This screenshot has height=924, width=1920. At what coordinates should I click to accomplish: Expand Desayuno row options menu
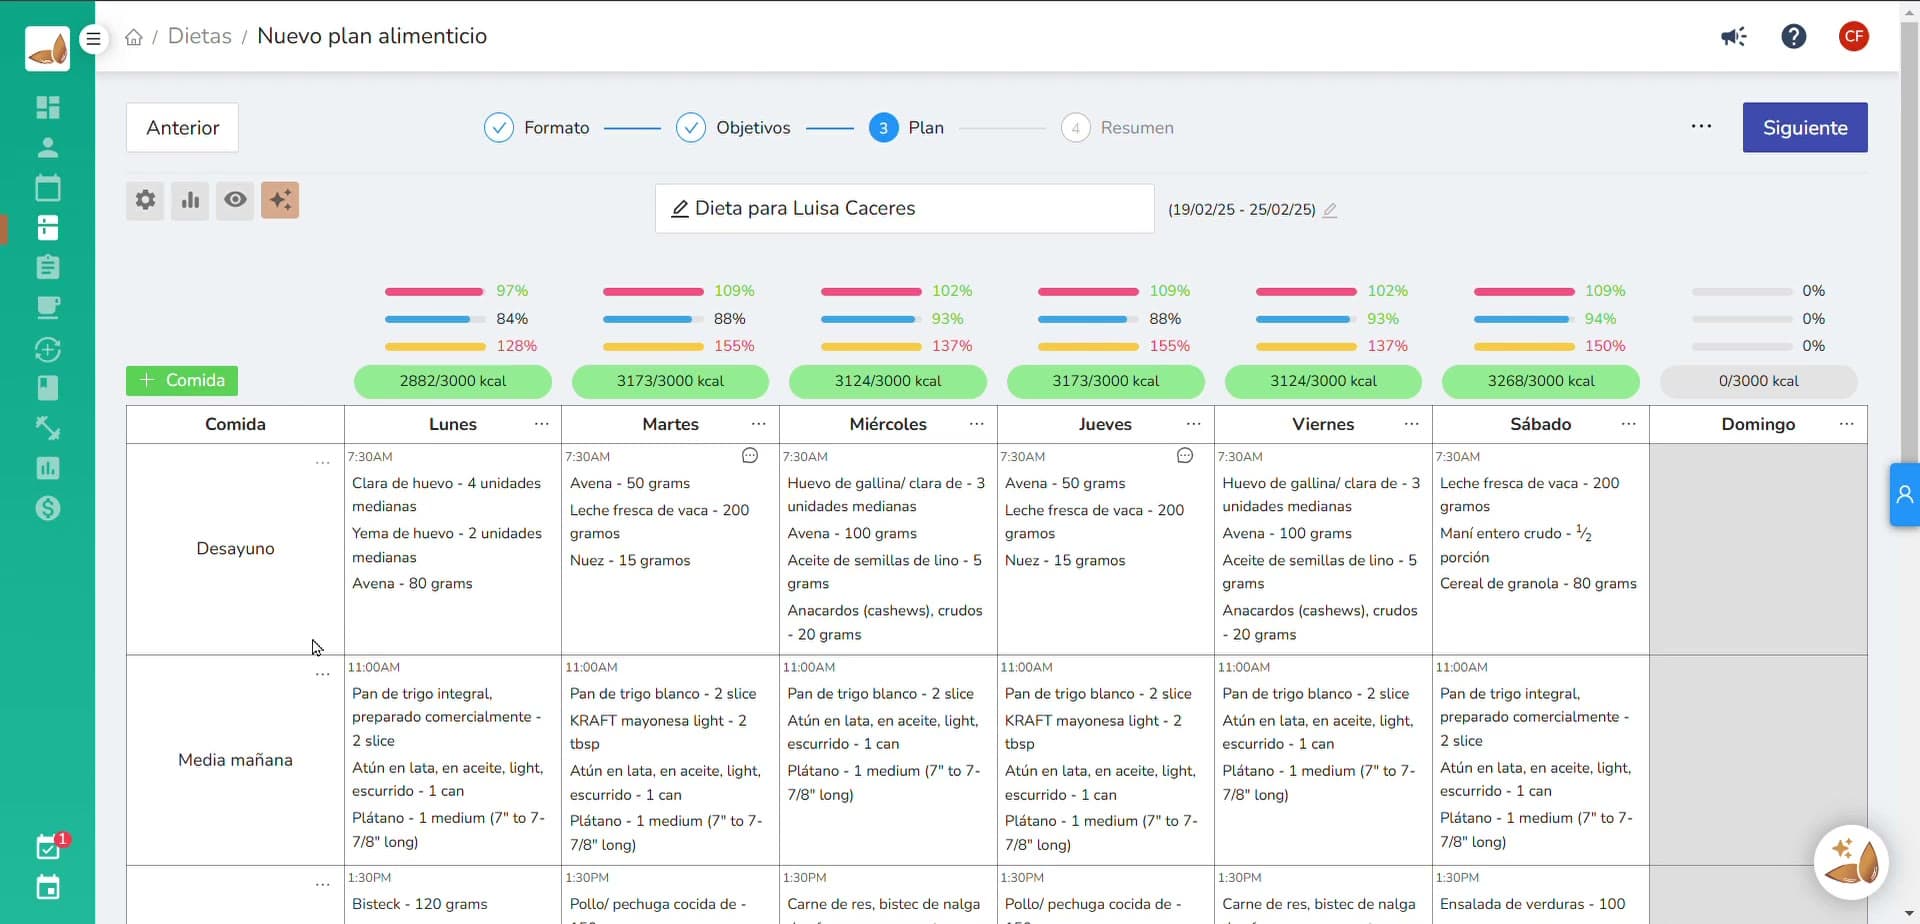tap(322, 463)
